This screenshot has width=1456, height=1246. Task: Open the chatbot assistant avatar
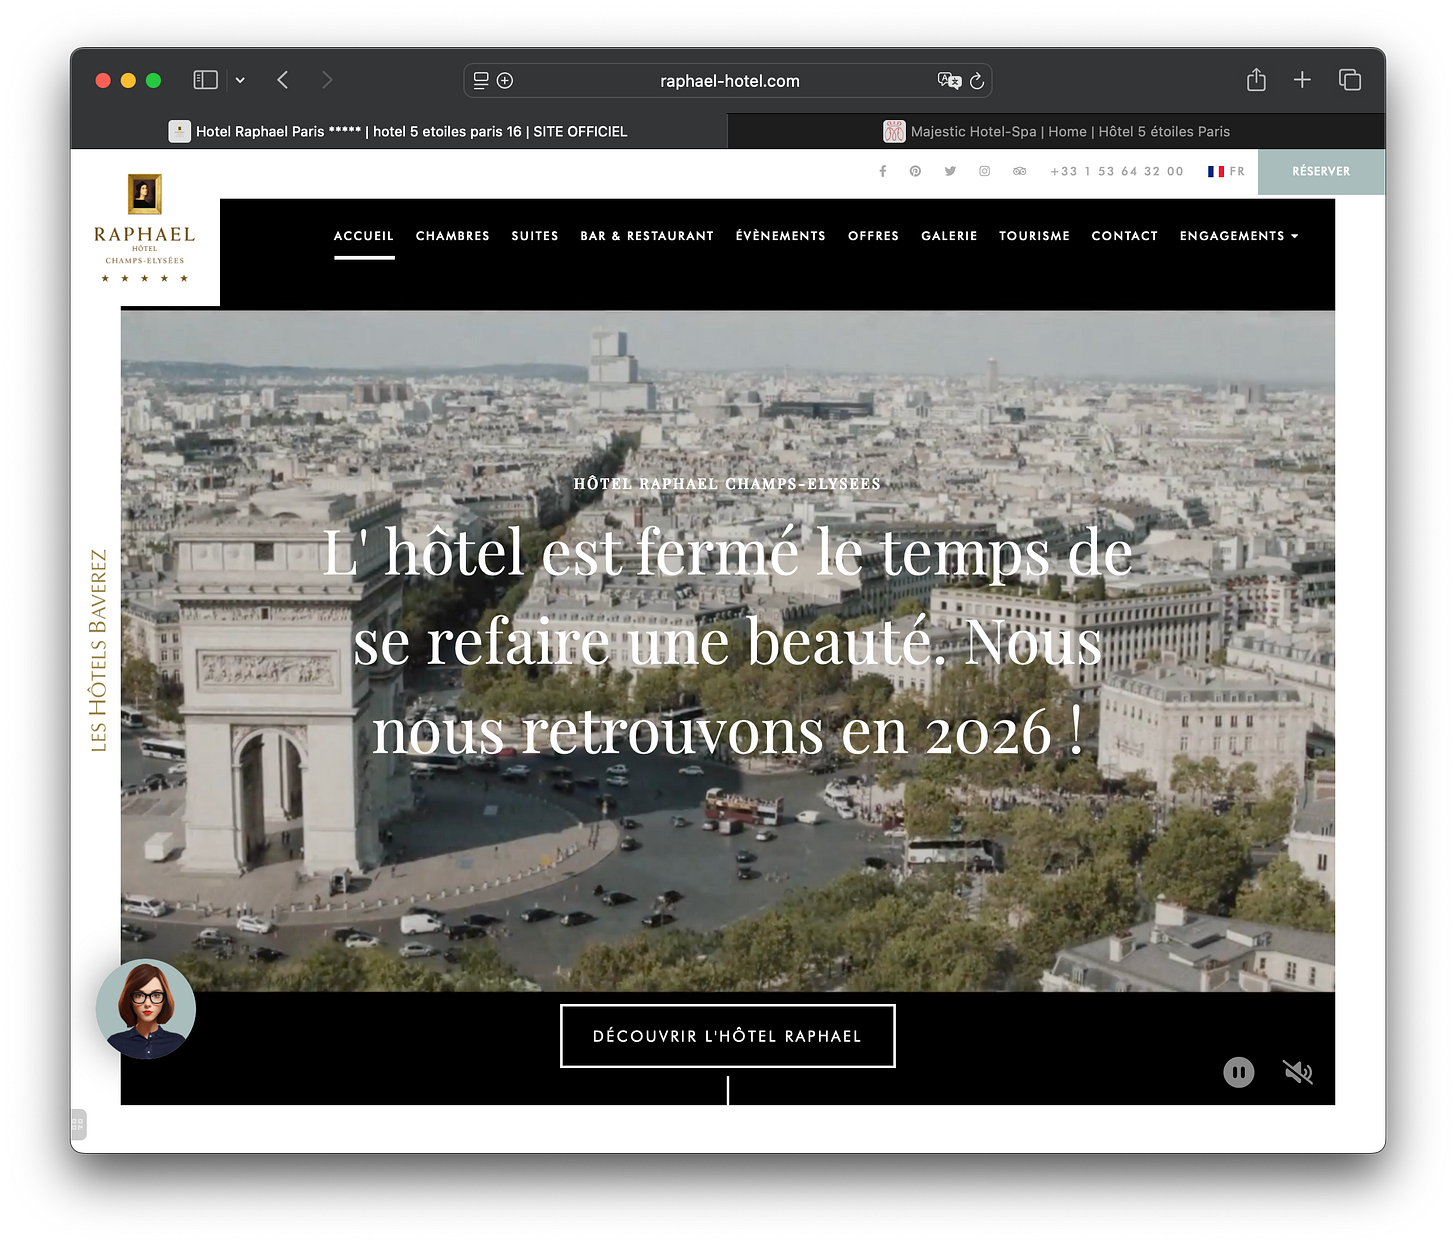pos(146,1009)
